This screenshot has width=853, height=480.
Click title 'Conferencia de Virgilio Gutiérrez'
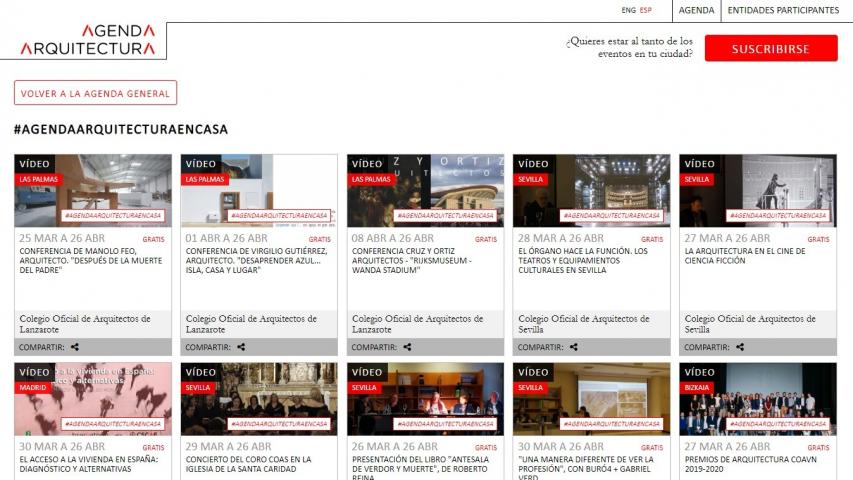click(x=256, y=261)
